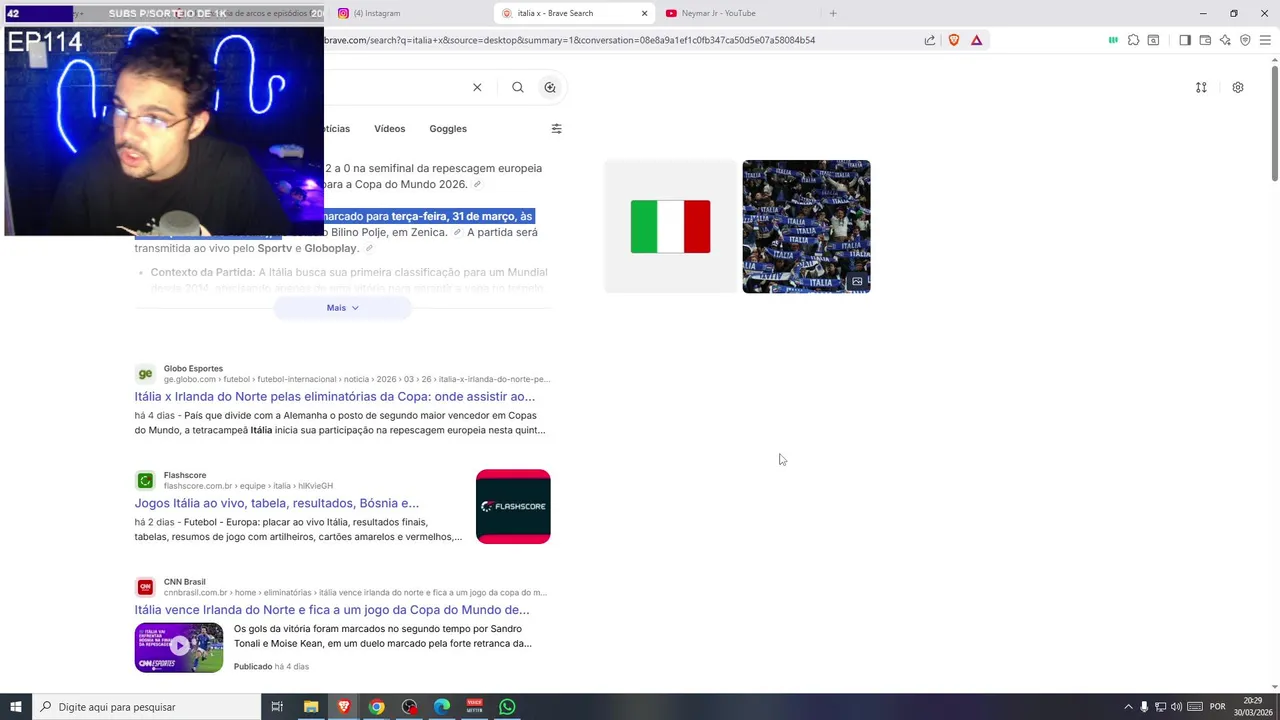Click the CNN Brasil red favicon
The width and height of the screenshot is (1280, 720).
145,587
